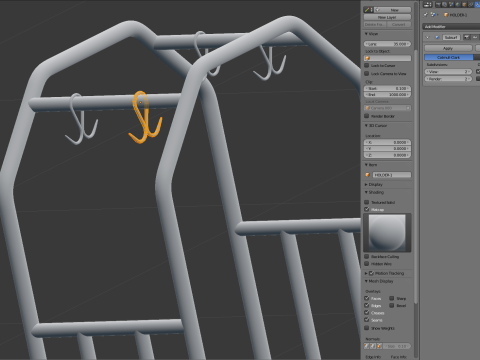Viewport: 480px width, 360px height.
Task: Uncheck the Faces overlay checkbox
Action: (367, 298)
